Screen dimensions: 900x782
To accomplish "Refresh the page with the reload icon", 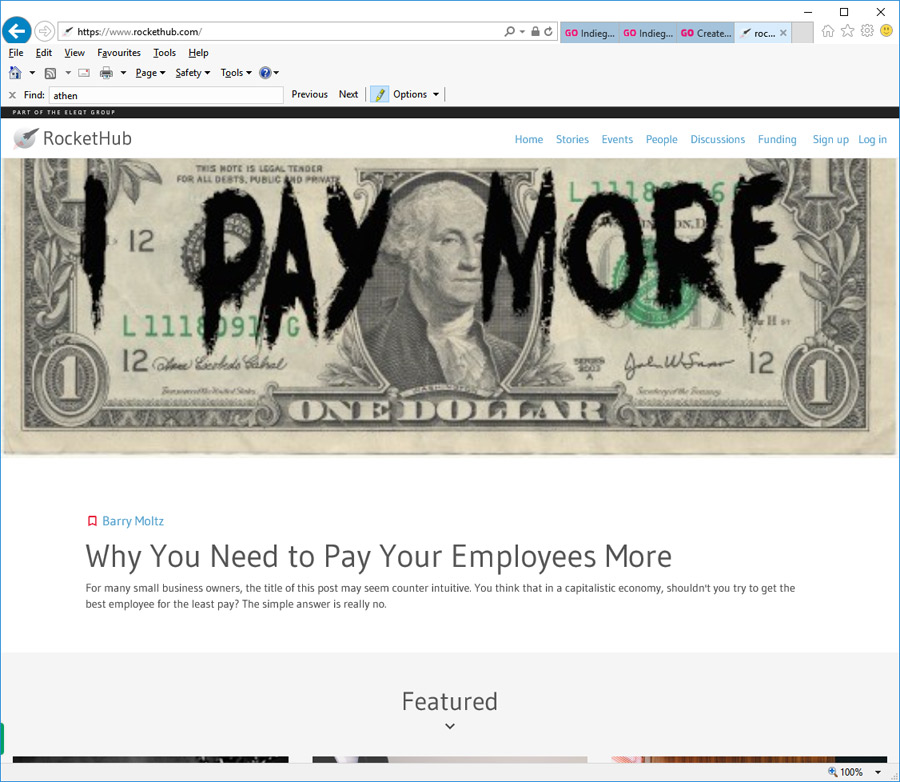I will (549, 32).
